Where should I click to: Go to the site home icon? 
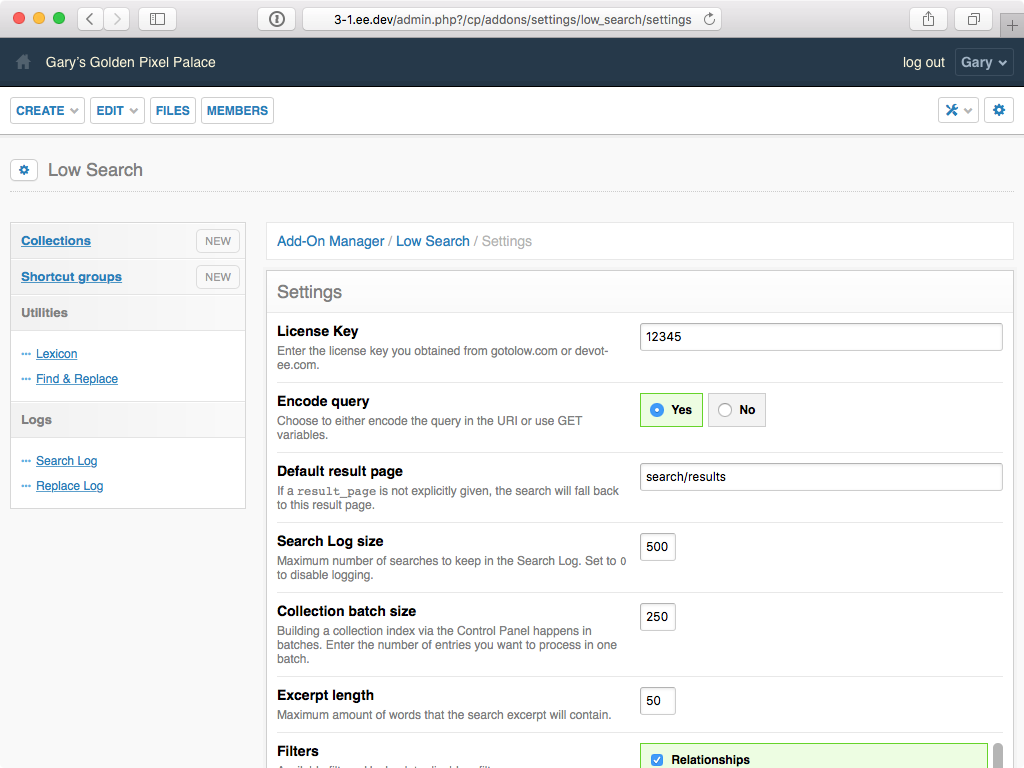tap(24, 62)
